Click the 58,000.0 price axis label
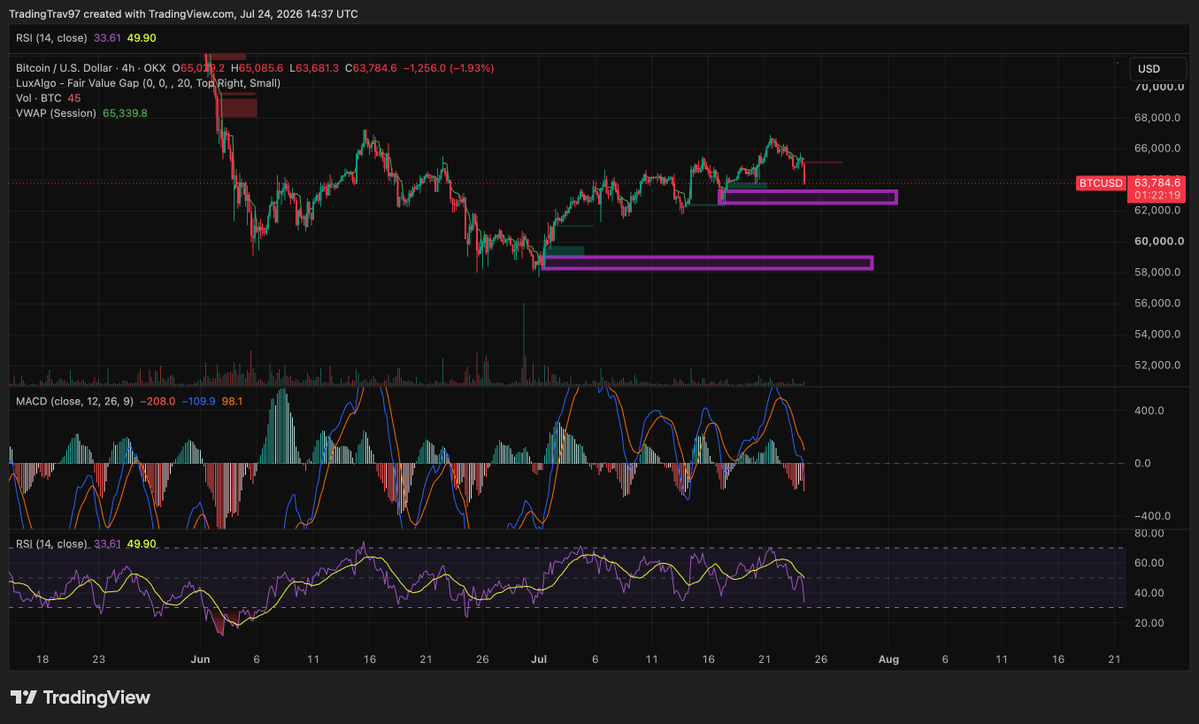This screenshot has width=1199, height=724. coord(1158,272)
